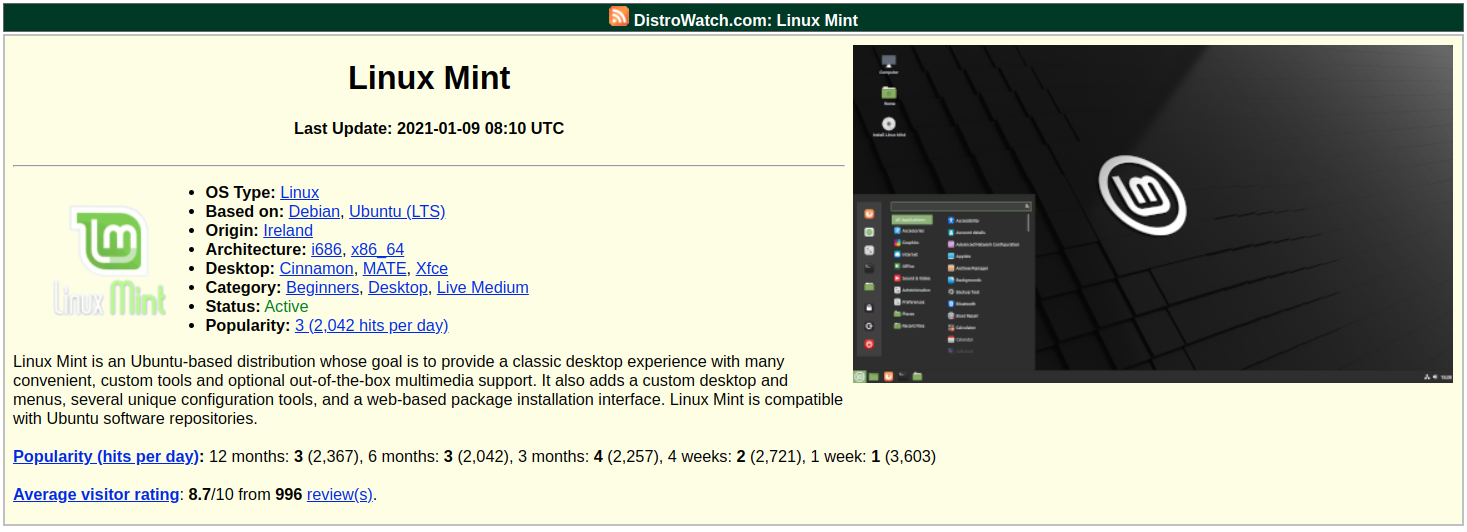Open the Xfce desktop link
The height and width of the screenshot is (532, 1467).
tap(432, 269)
